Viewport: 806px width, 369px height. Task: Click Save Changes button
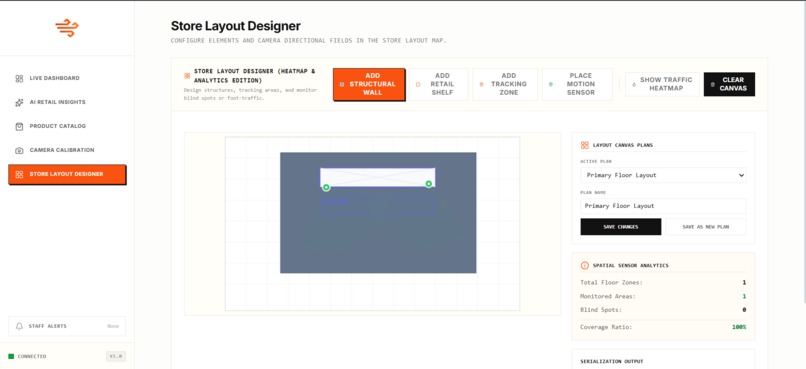click(620, 227)
